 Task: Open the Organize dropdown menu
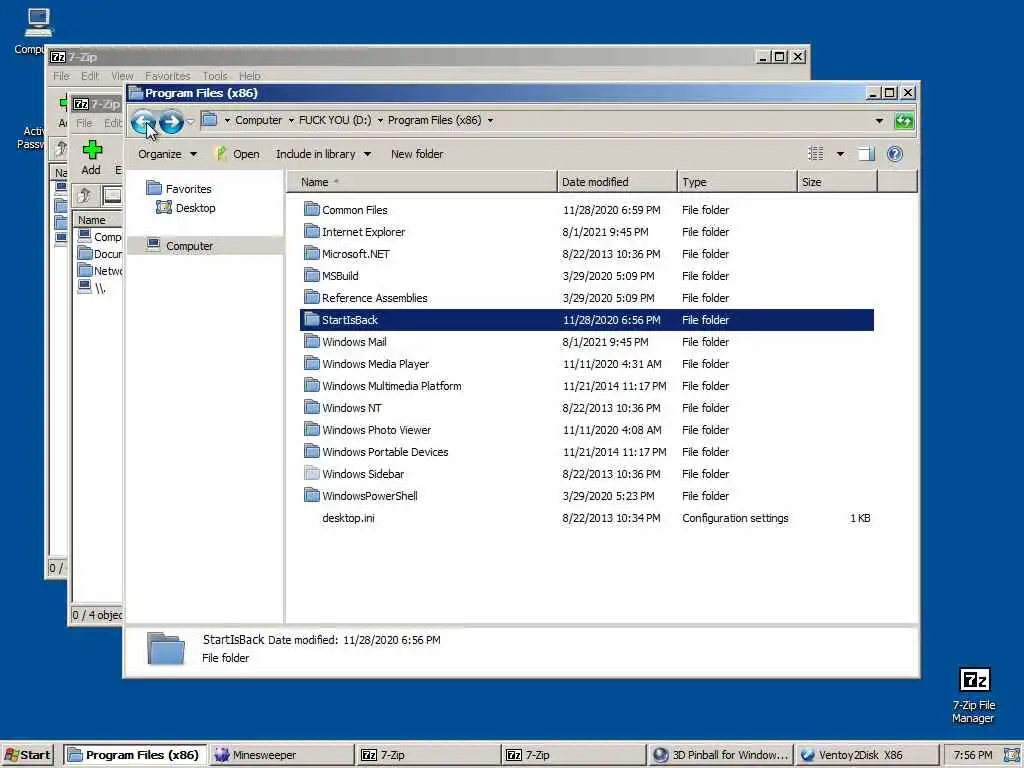[167, 154]
